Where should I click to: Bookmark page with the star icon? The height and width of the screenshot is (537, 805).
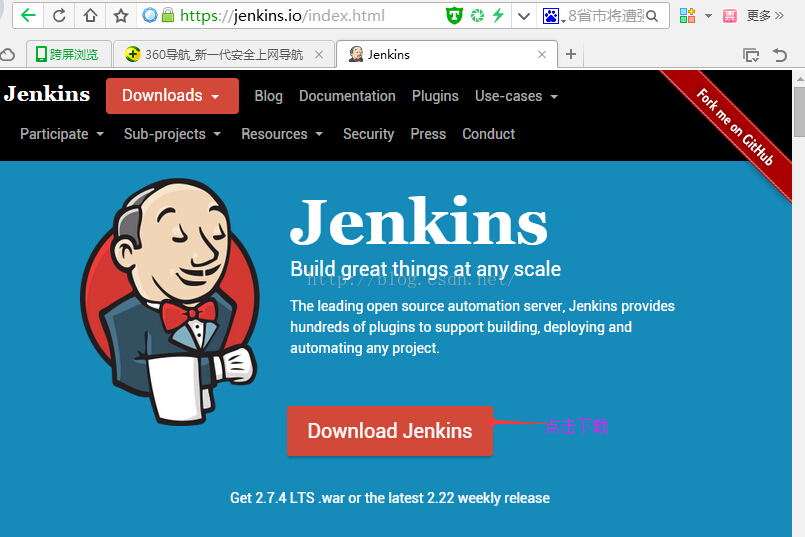point(121,16)
